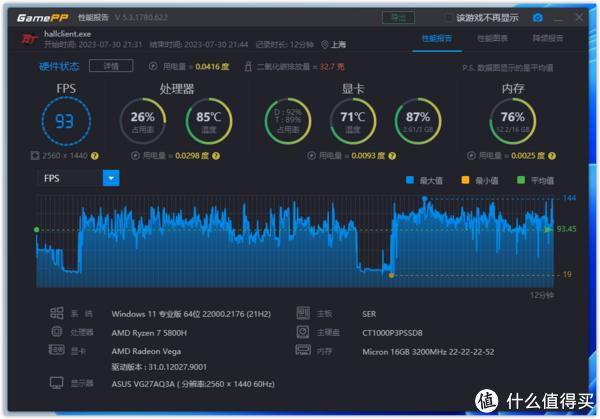Image resolution: width=600 pixels, height=419 pixels.
Task: Click the green arrow beside 93.45
Action: [549, 229]
